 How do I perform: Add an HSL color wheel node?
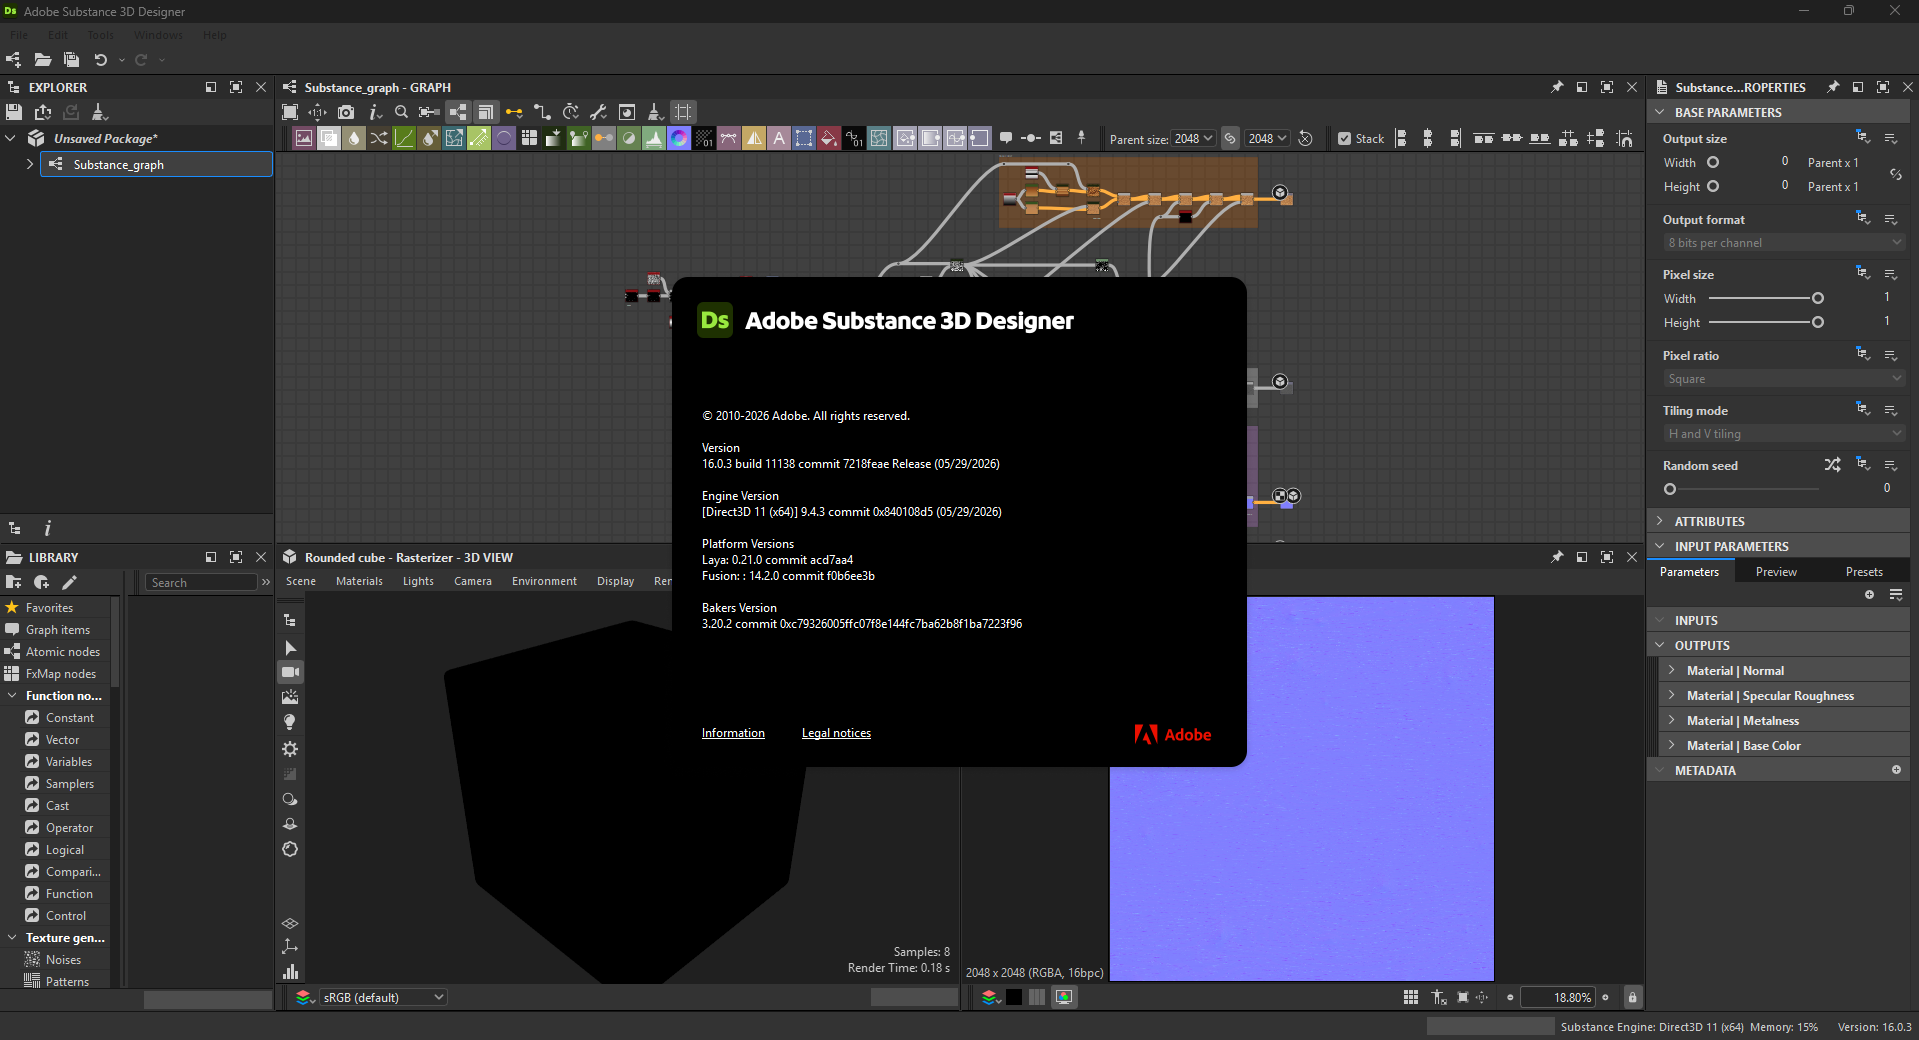[679, 138]
